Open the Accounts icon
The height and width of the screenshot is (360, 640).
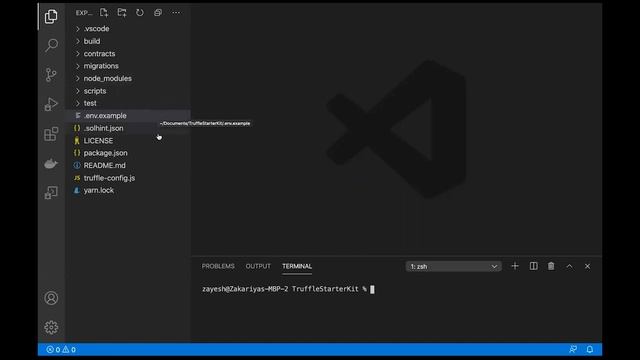(x=51, y=298)
